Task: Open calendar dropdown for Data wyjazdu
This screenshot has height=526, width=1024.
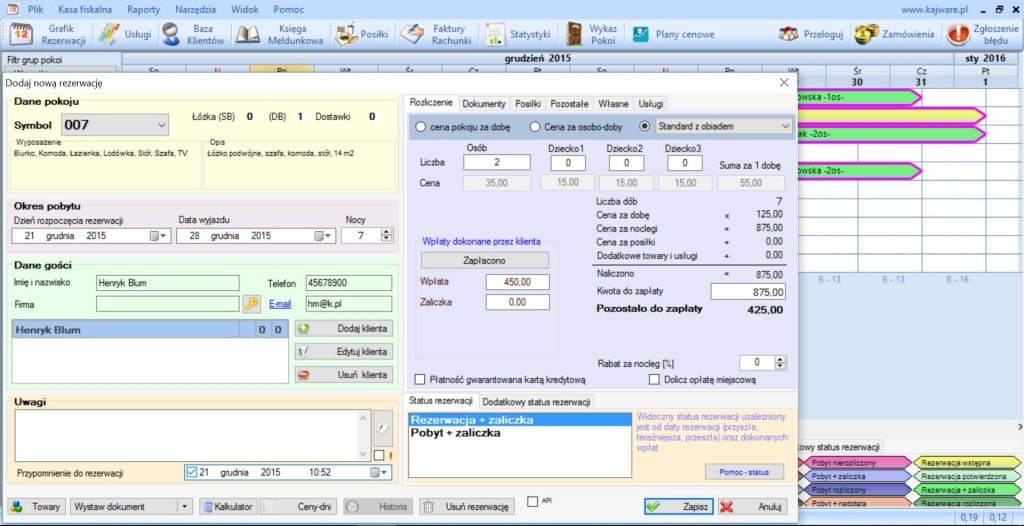Action: coord(323,236)
